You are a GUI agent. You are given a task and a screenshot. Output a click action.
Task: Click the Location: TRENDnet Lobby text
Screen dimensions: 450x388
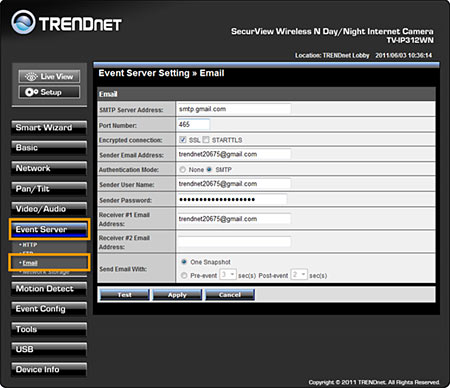point(332,55)
